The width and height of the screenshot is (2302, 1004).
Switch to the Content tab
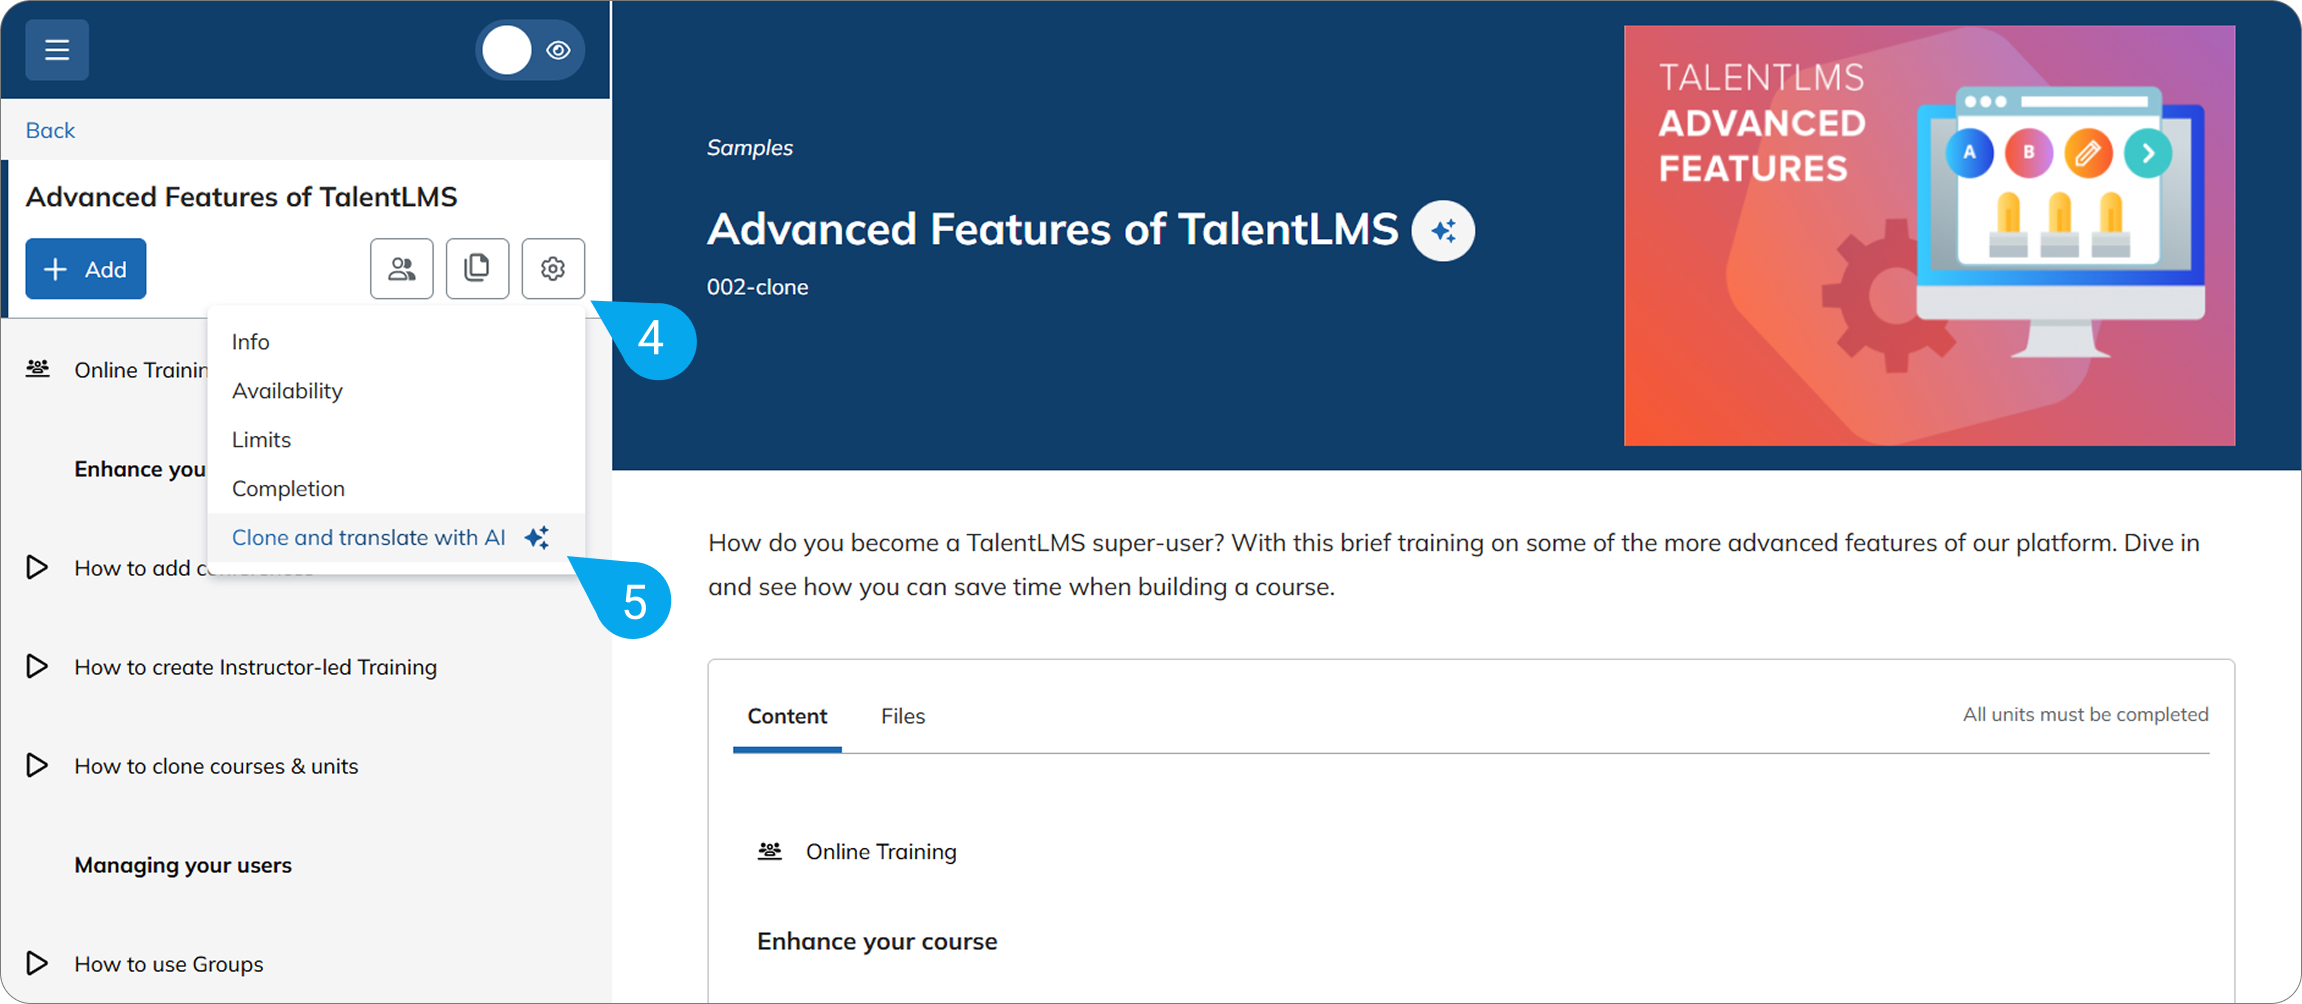(787, 716)
